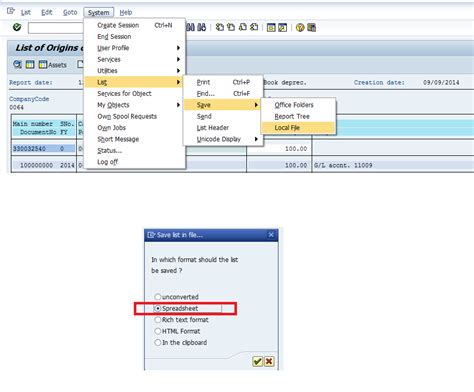Open the yellow Help question mark icon
Screen dimensions: 474x392
pyautogui.click(x=300, y=28)
